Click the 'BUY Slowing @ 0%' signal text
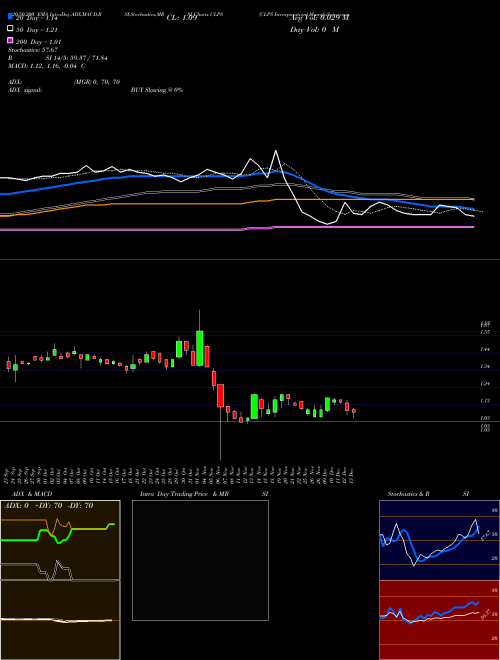Image resolution: width=500 pixels, height=660 pixels. point(157,90)
